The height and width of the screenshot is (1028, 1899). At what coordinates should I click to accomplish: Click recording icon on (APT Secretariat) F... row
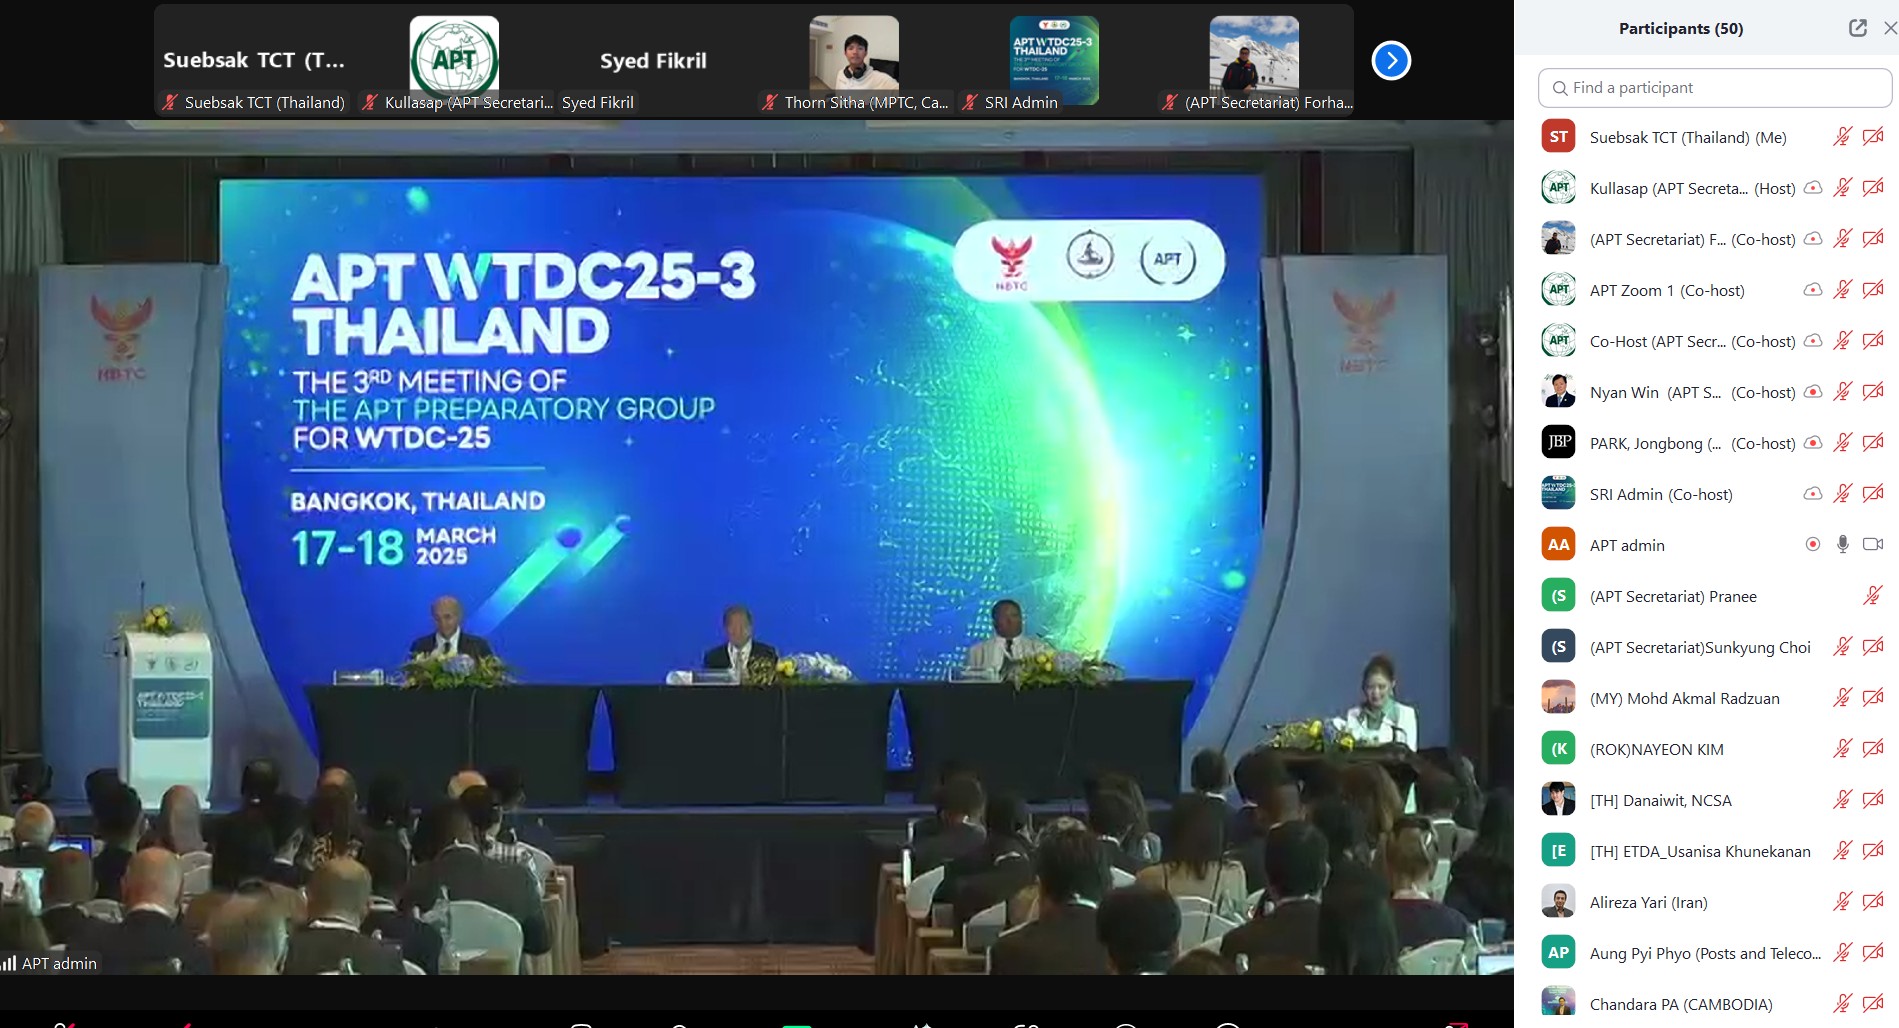(x=1812, y=239)
